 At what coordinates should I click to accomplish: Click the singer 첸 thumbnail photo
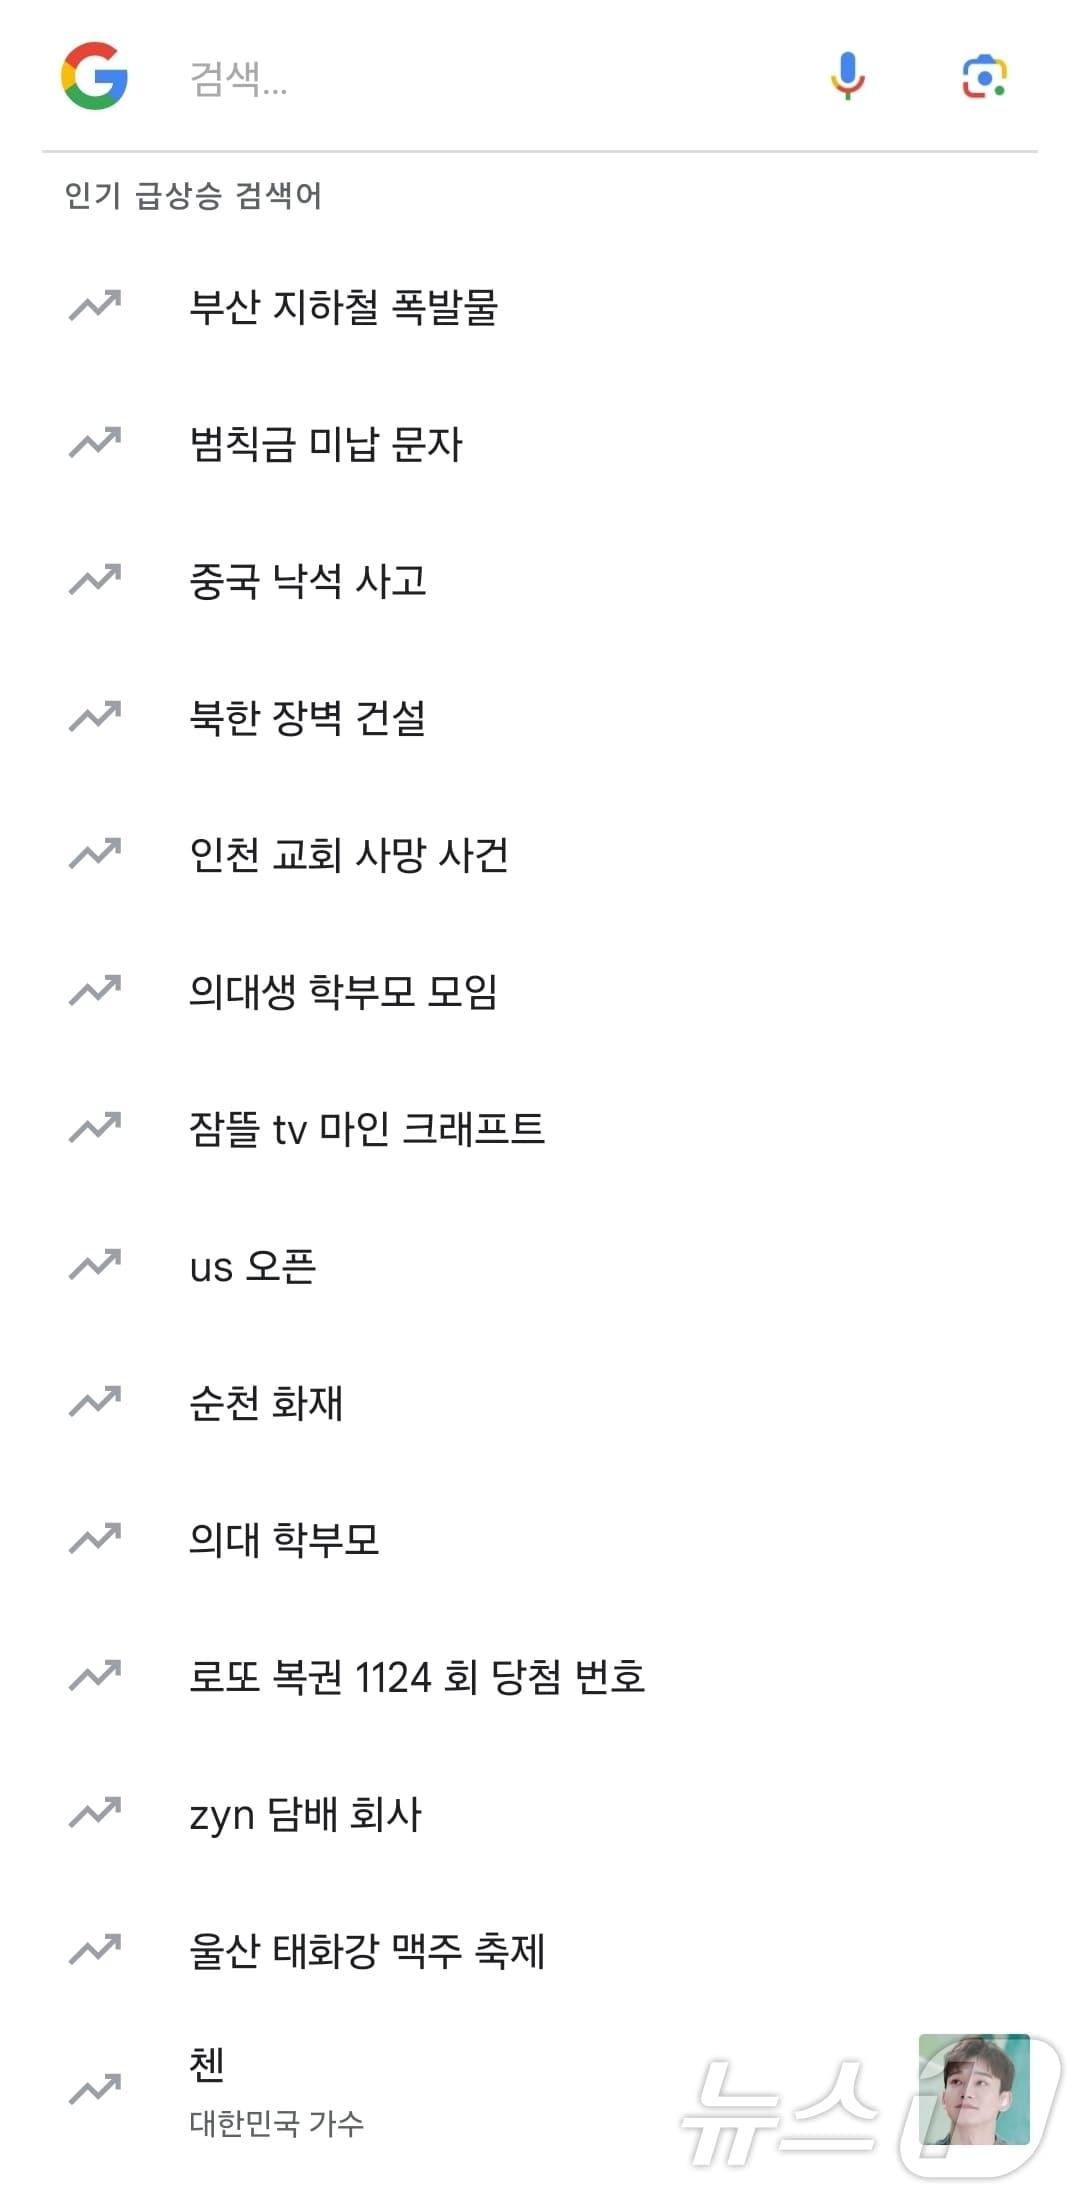[x=973, y=2088]
